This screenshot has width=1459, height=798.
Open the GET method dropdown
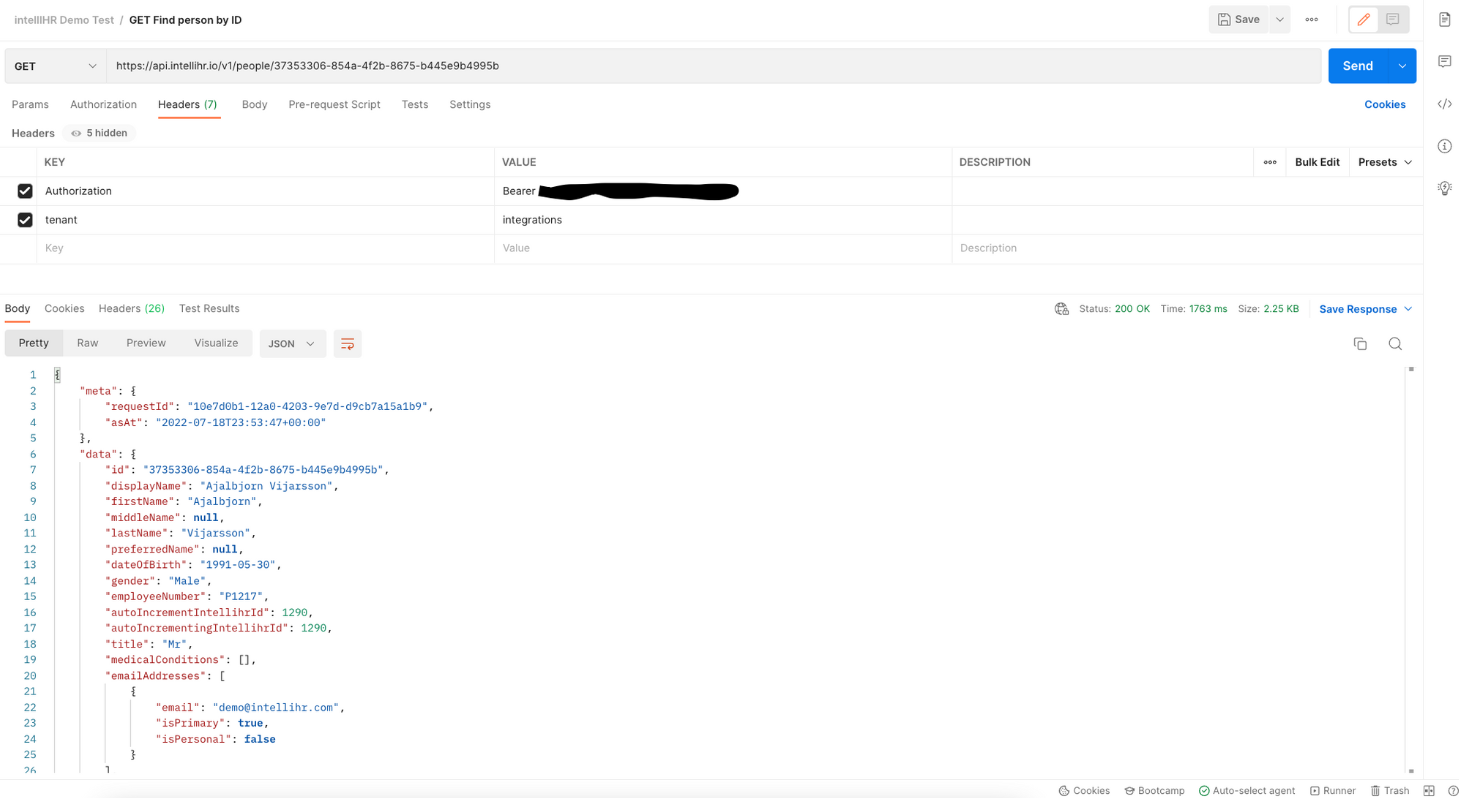click(x=55, y=66)
